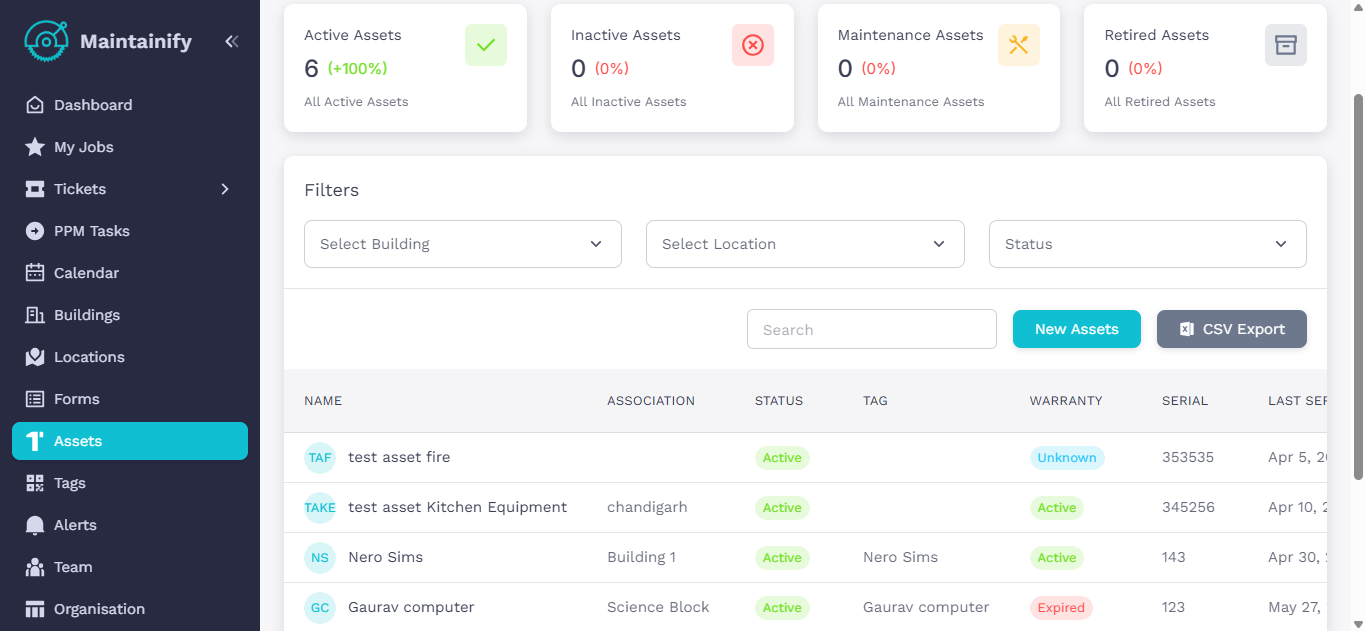Open the Calendar sidebar item
This screenshot has width=1365, height=631.
tap(86, 273)
